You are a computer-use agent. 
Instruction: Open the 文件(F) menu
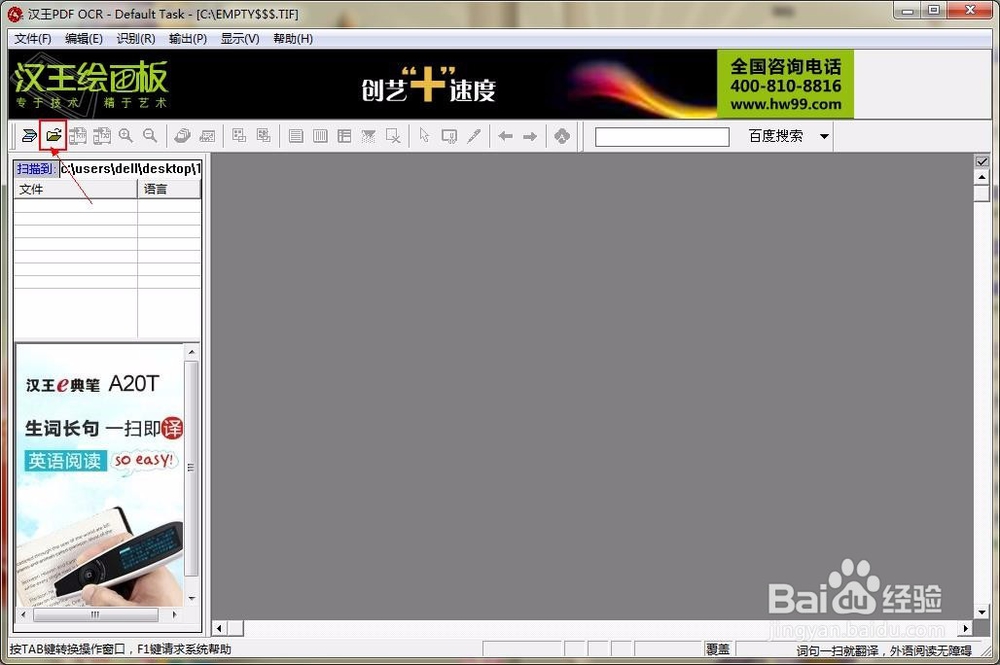(x=33, y=39)
